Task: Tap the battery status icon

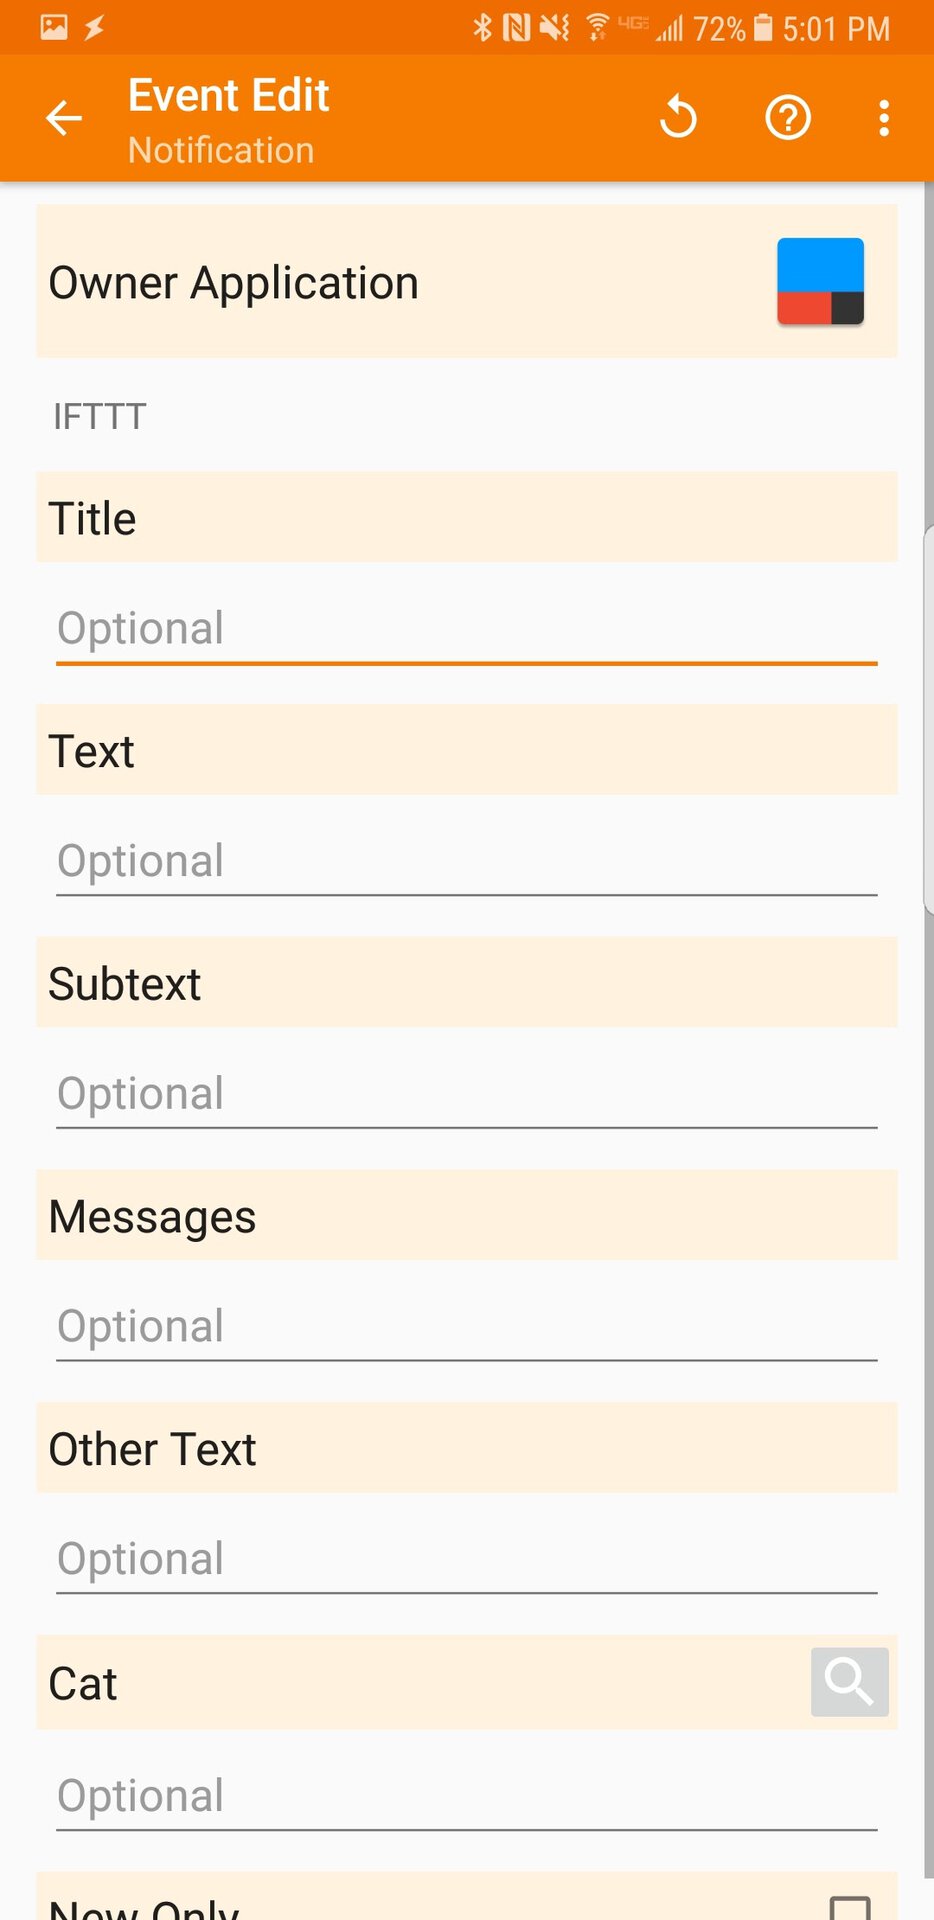Action: click(763, 28)
